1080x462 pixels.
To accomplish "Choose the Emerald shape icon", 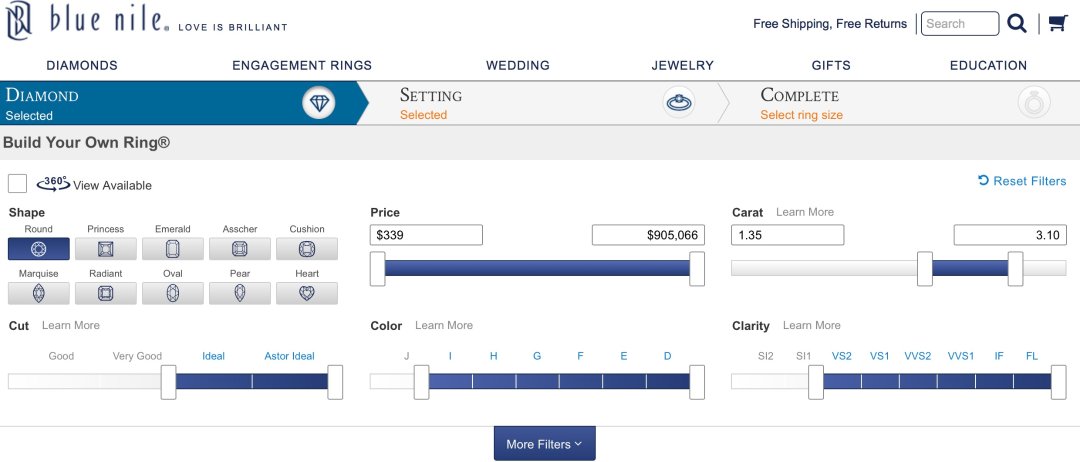I will [173, 249].
